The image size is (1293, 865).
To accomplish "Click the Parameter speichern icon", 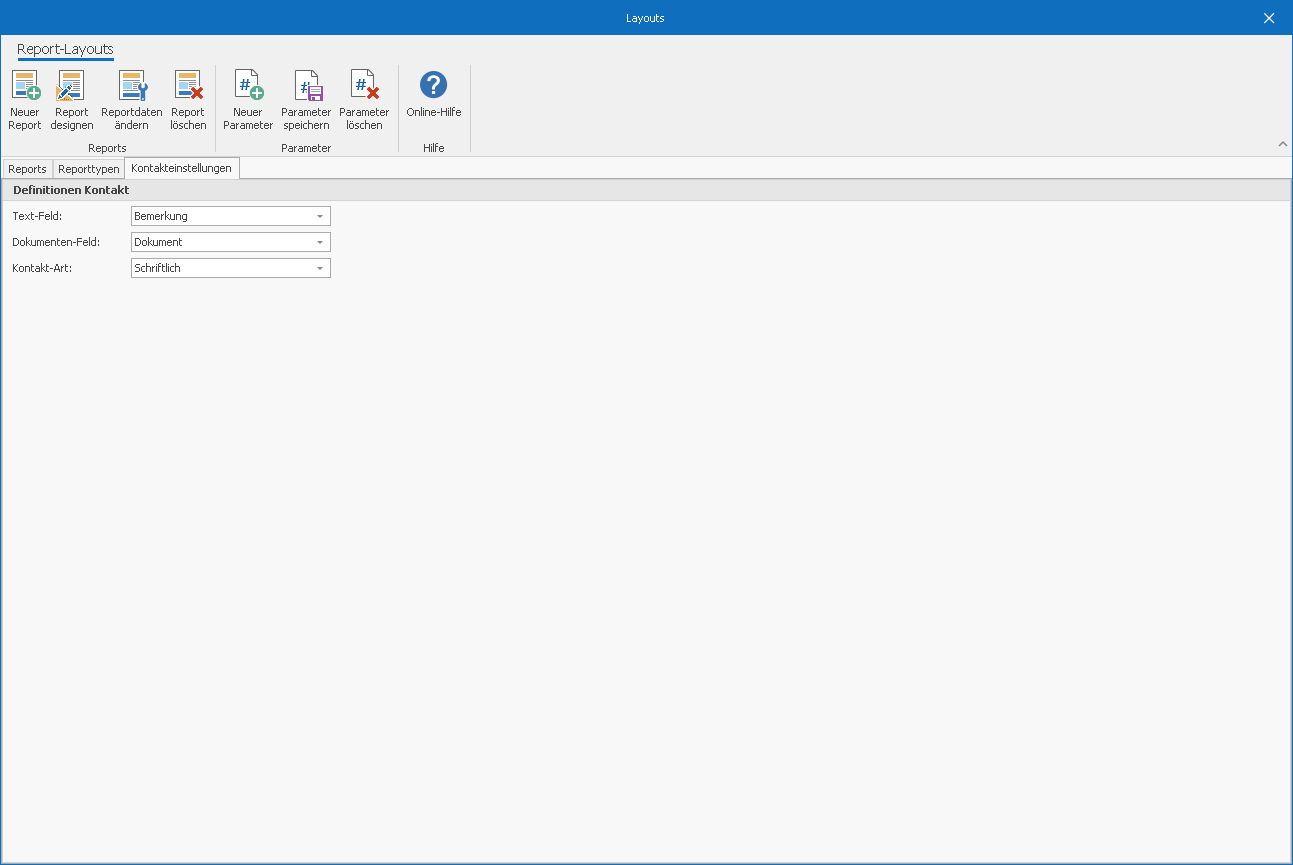I will point(306,87).
